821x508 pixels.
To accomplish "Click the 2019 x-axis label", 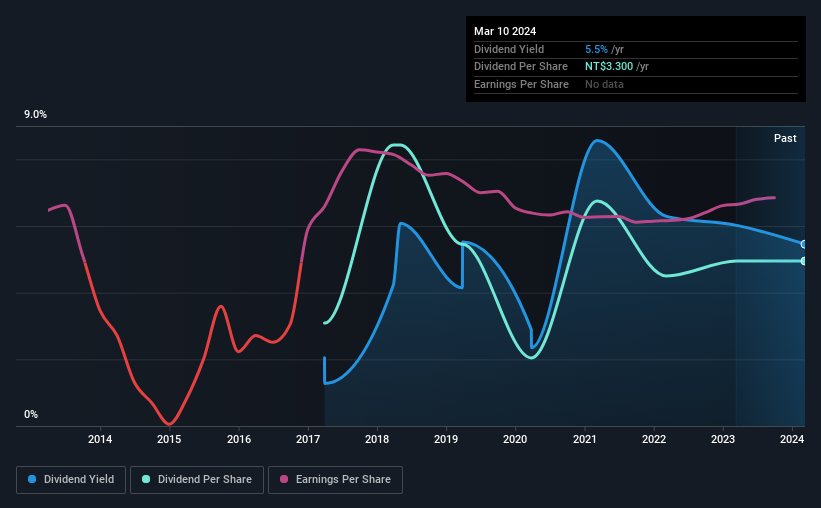I will (446, 439).
